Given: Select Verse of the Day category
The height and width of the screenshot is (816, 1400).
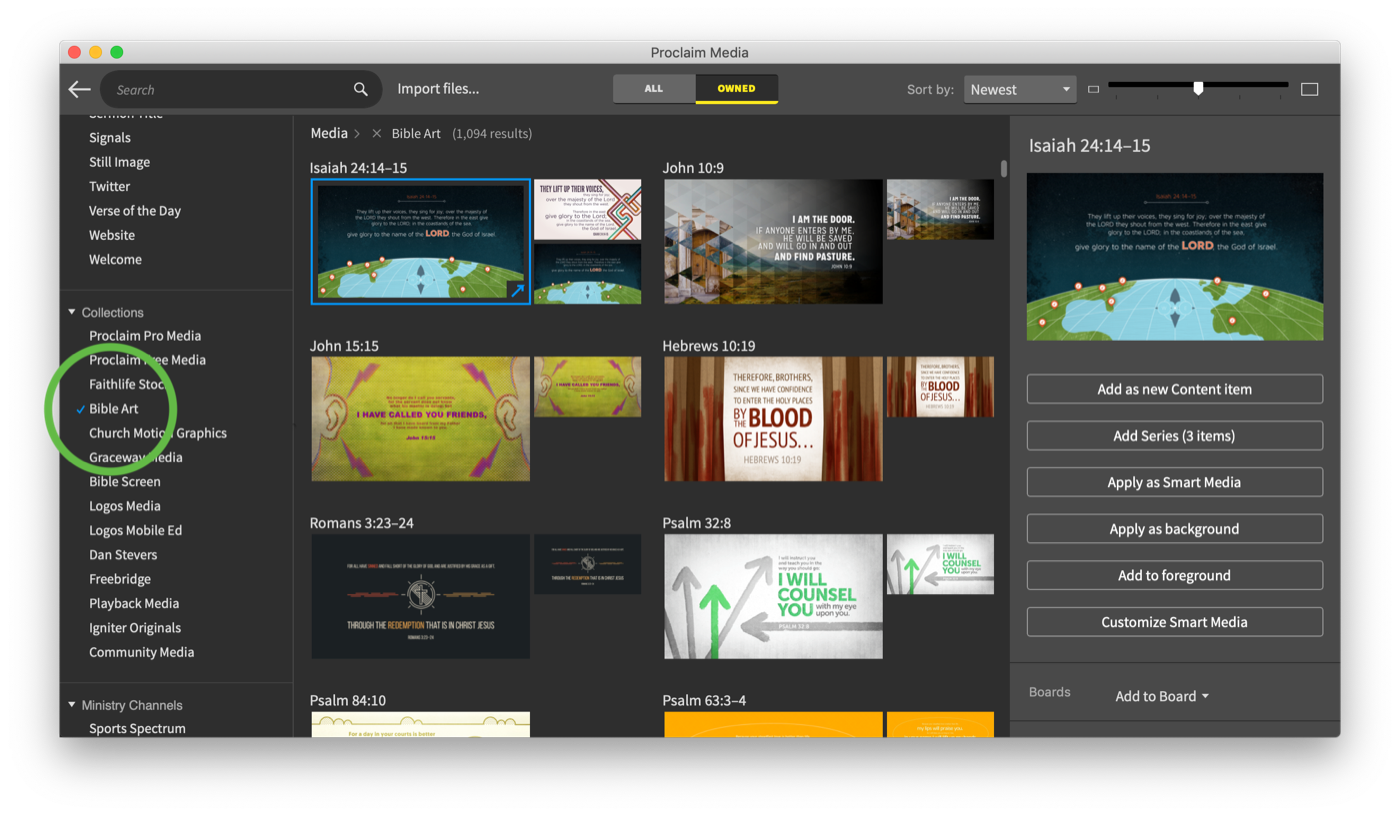Looking at the screenshot, I should 135,210.
